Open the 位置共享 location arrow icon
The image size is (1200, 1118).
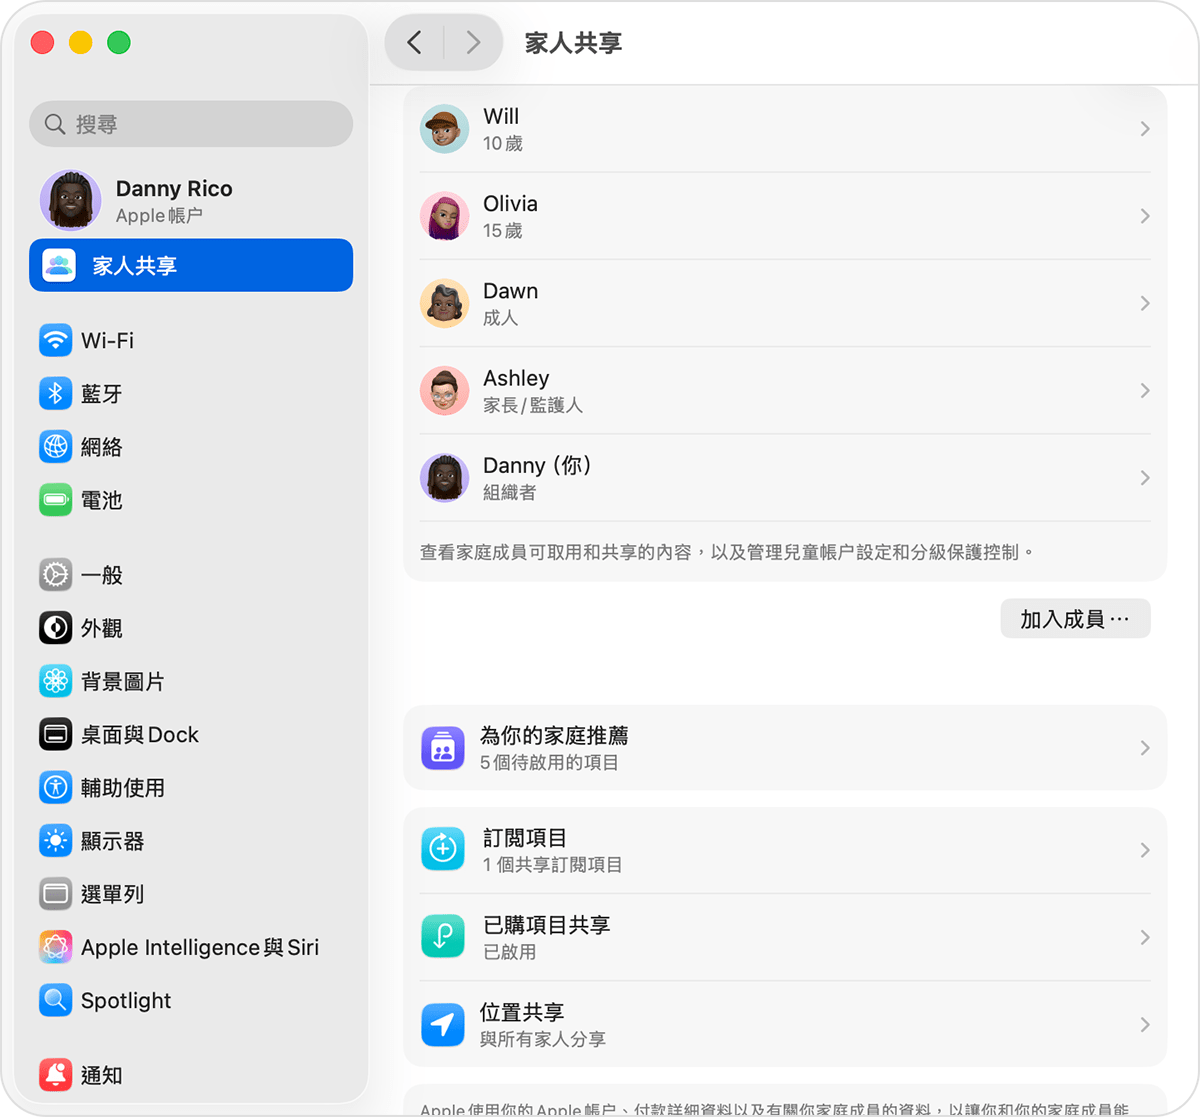click(x=443, y=1024)
